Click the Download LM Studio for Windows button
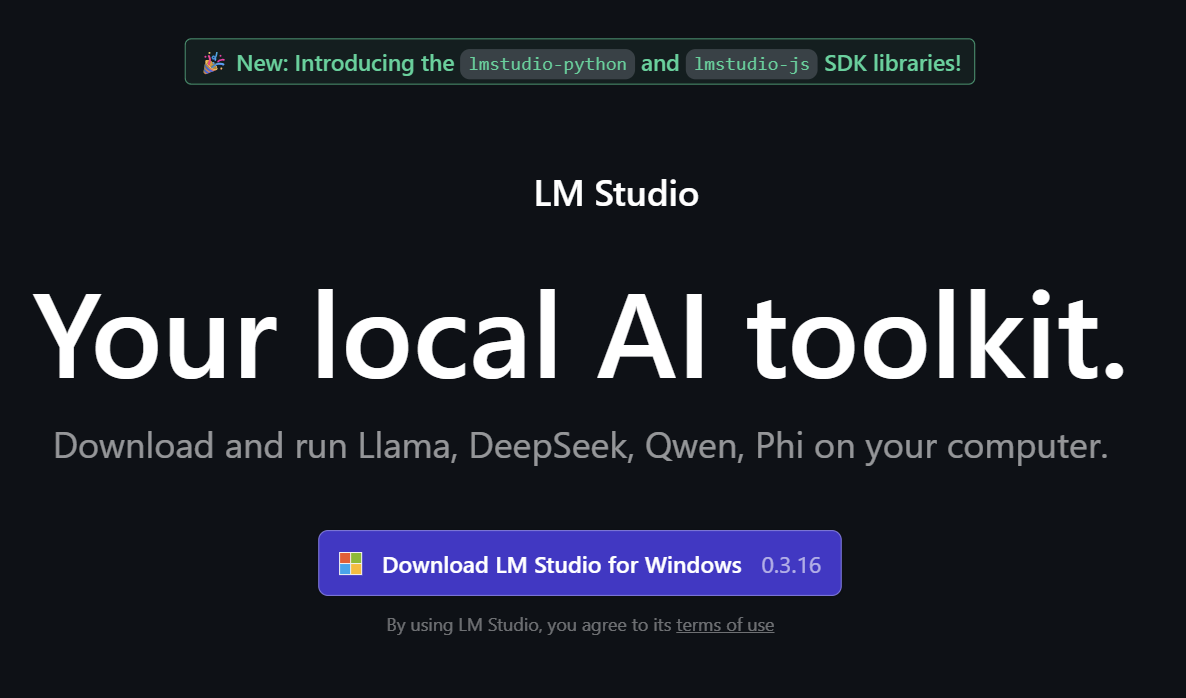1186x698 pixels. point(579,563)
